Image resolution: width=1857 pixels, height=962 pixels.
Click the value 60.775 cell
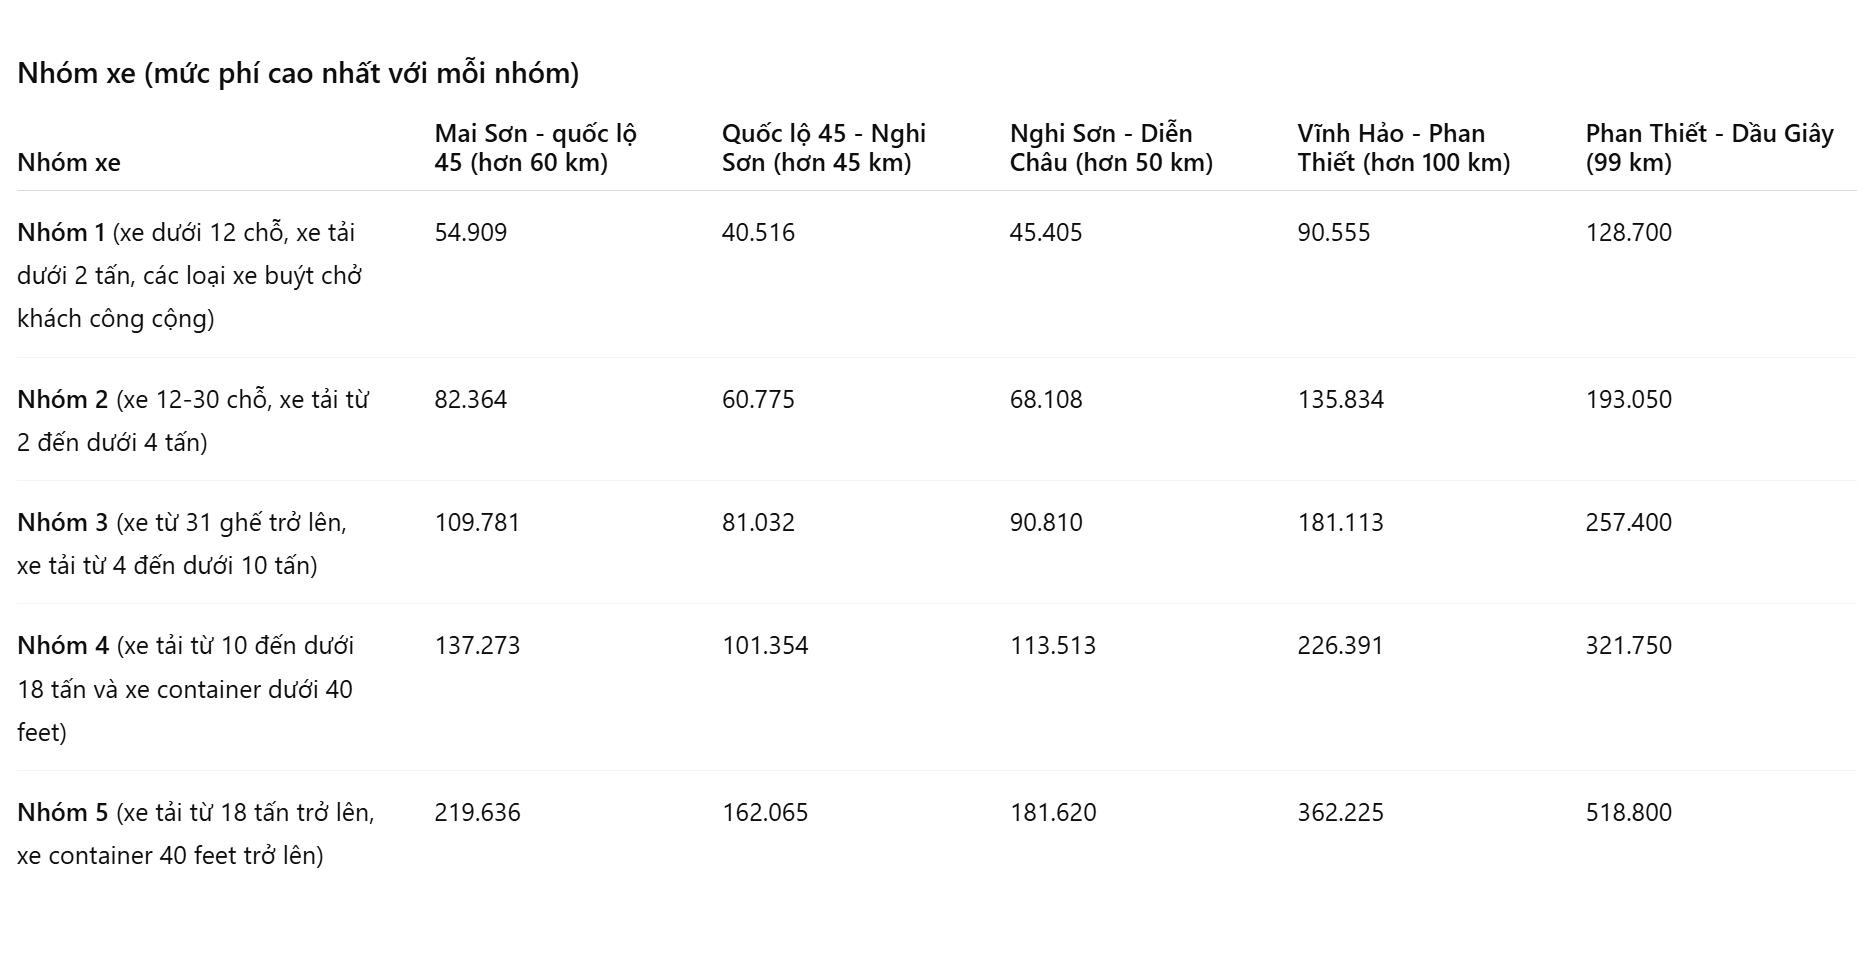[758, 399]
